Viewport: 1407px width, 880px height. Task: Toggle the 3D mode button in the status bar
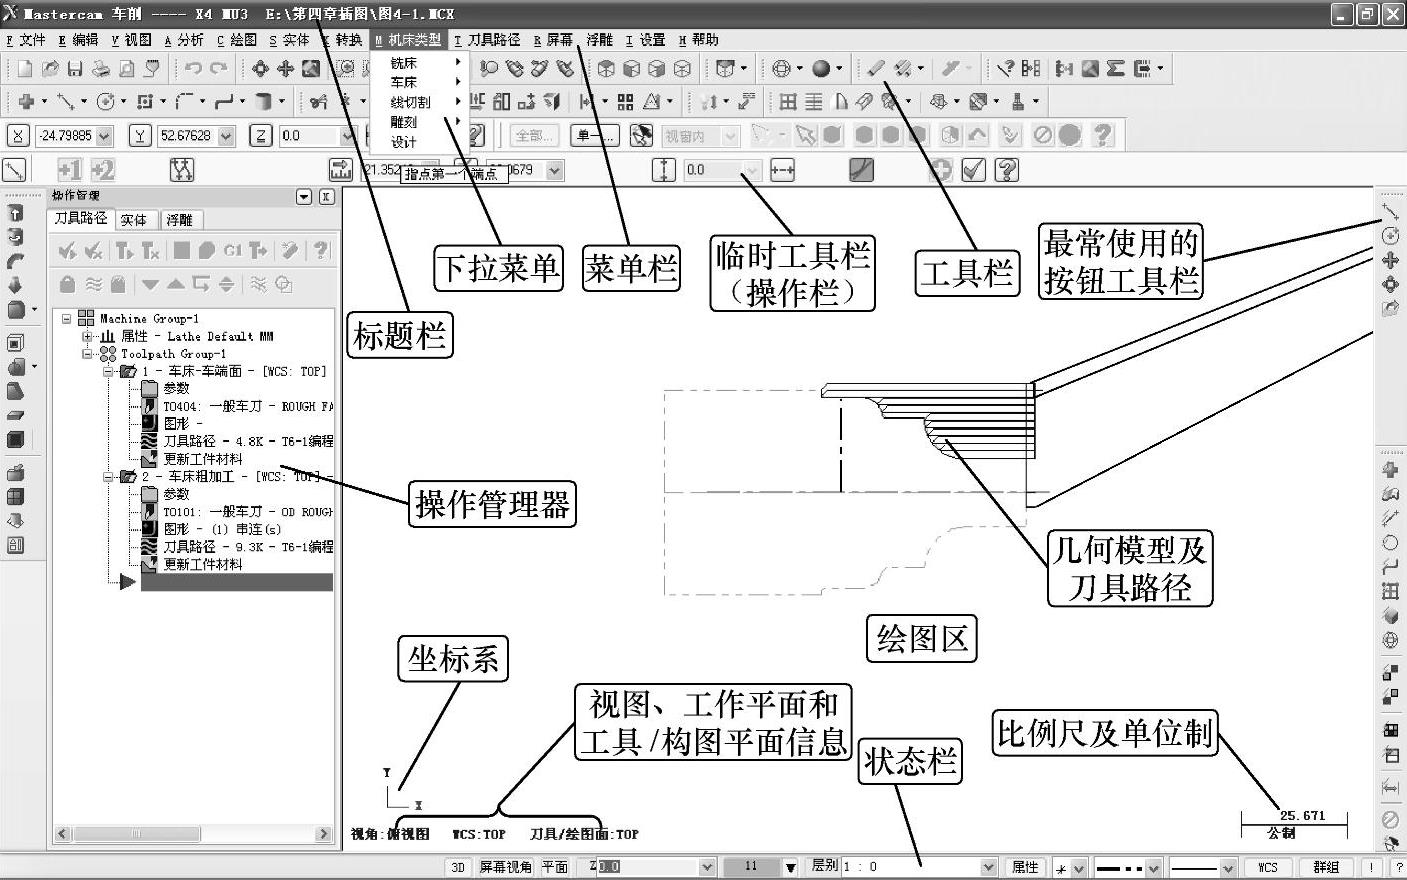(459, 867)
